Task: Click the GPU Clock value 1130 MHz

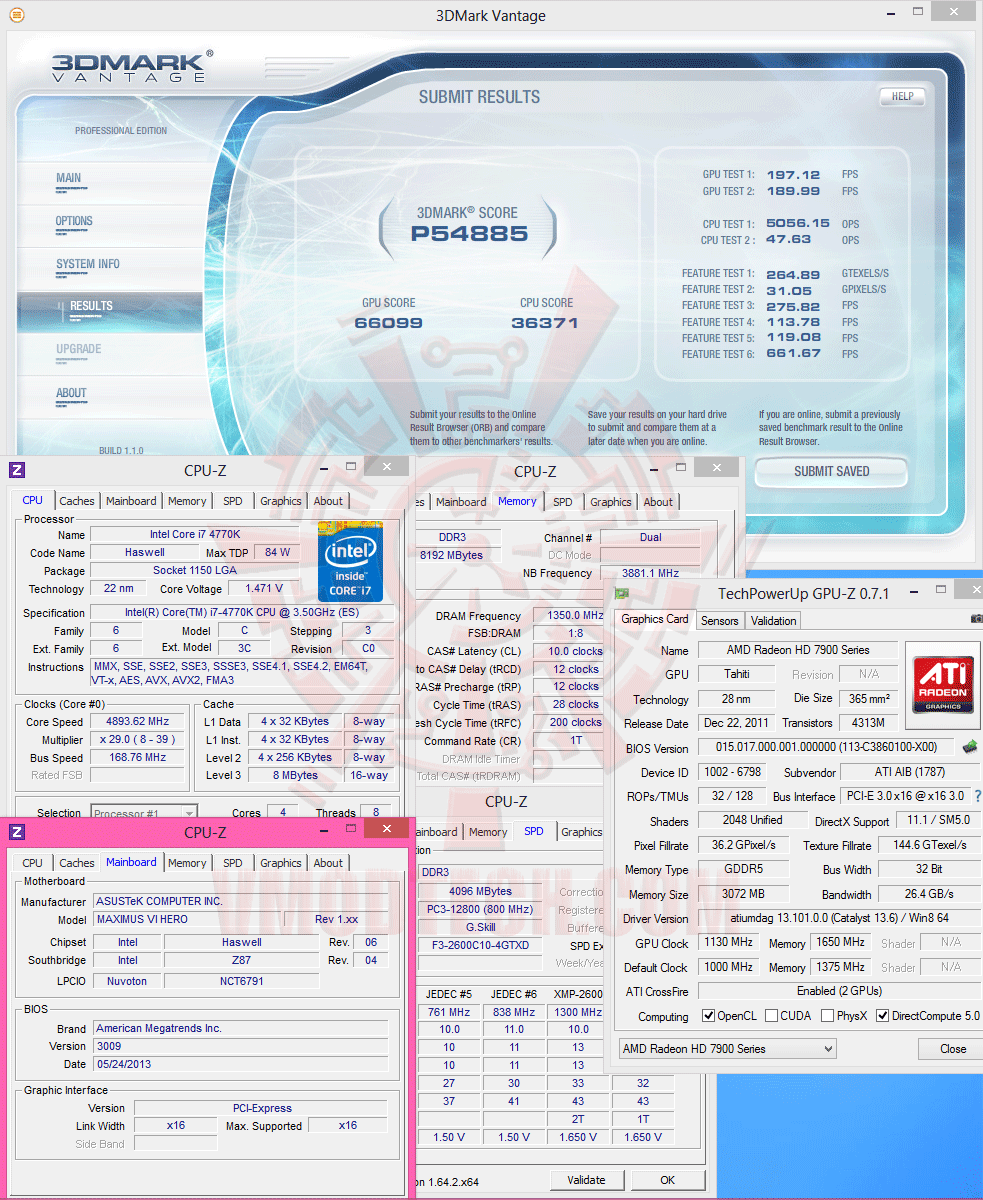Action: pos(727,943)
